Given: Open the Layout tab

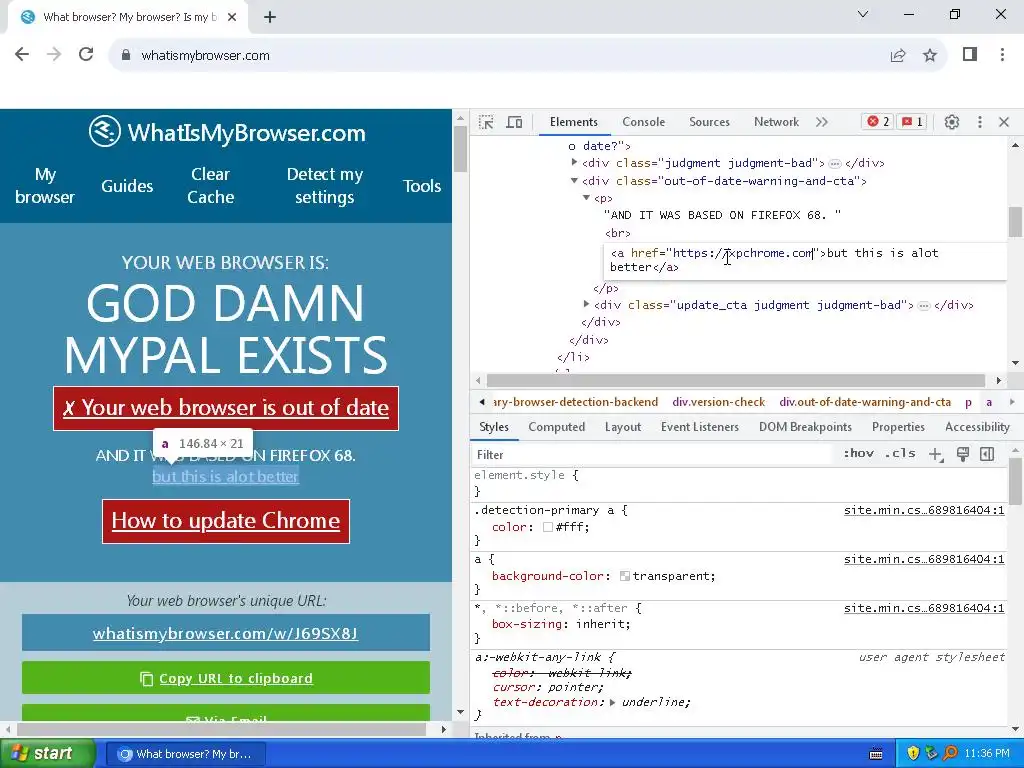Looking at the screenshot, I should pos(622,427).
